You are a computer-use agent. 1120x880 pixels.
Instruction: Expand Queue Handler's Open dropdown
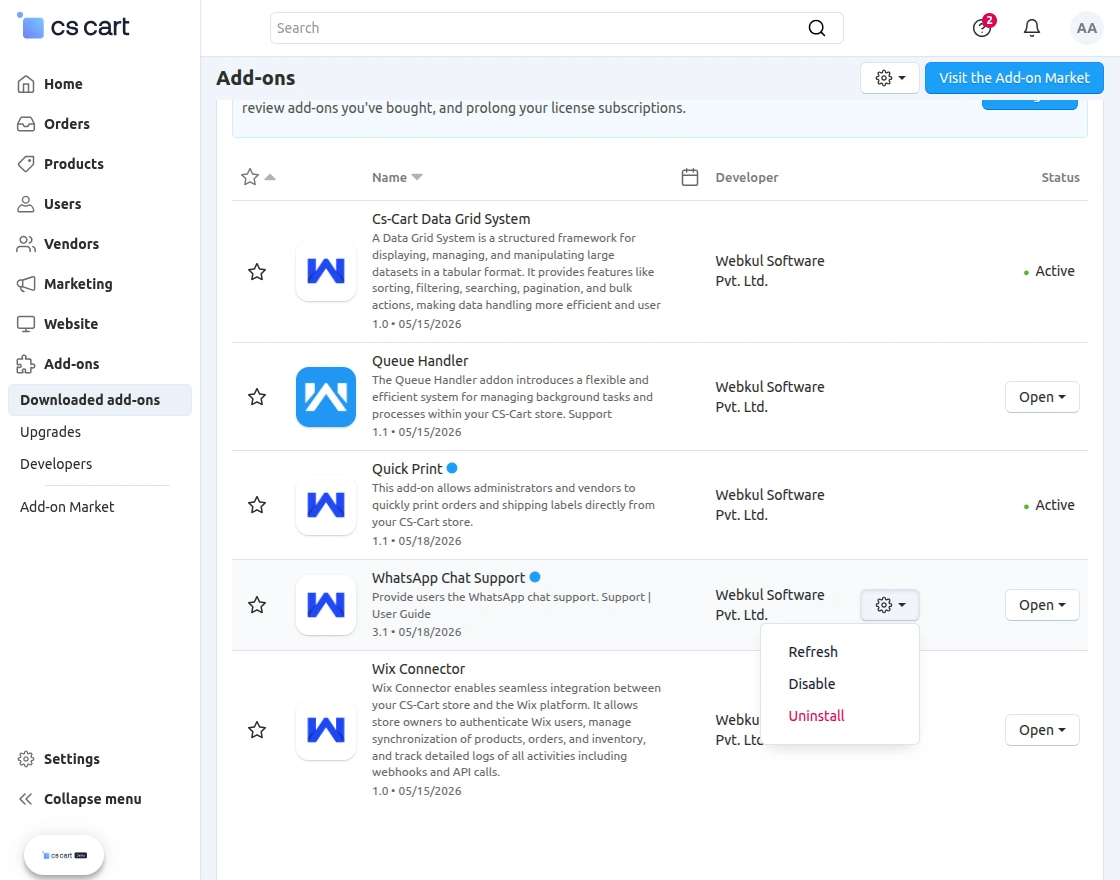click(1042, 397)
